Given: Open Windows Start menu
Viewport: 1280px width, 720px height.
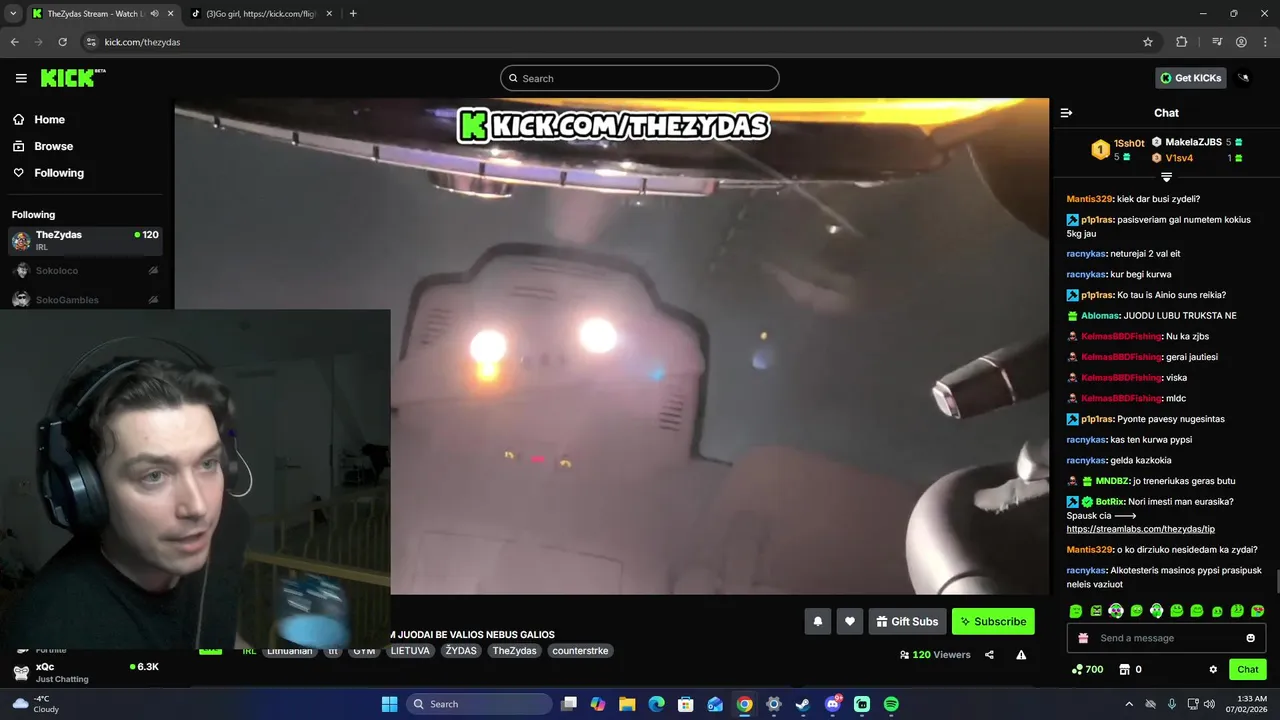Looking at the screenshot, I should pos(389,704).
